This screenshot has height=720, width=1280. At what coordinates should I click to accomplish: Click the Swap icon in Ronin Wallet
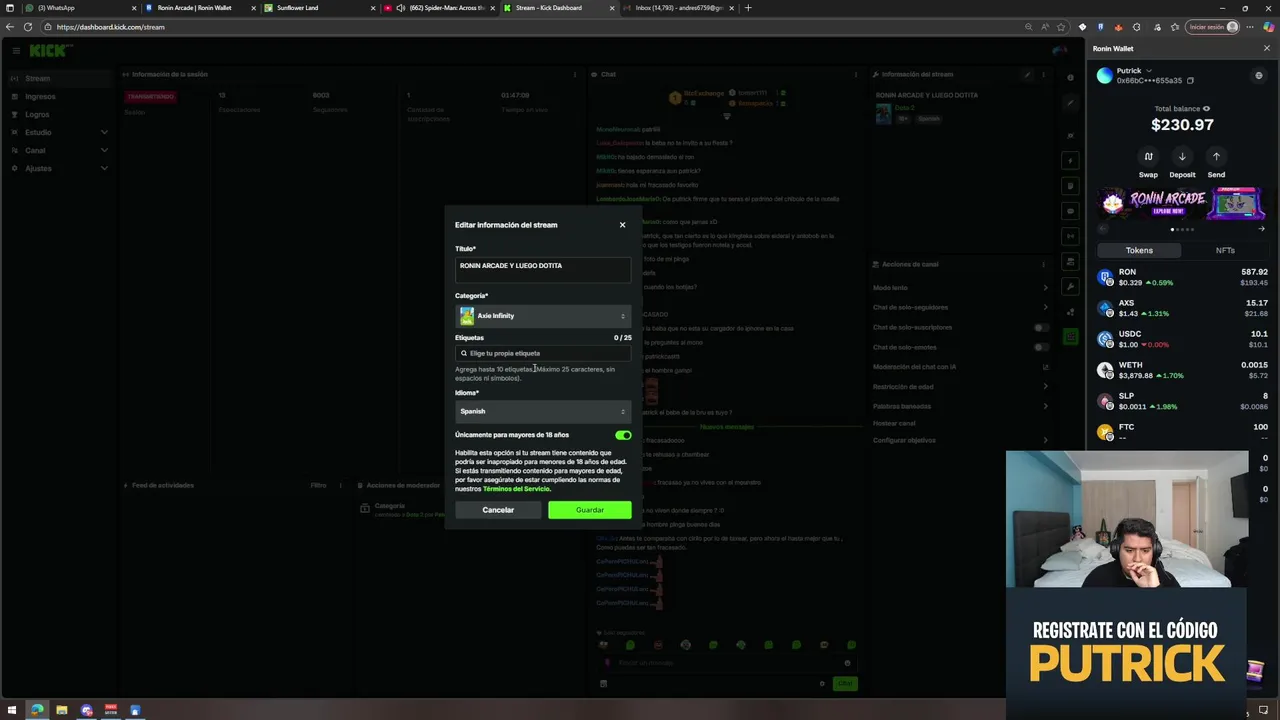click(x=1148, y=157)
